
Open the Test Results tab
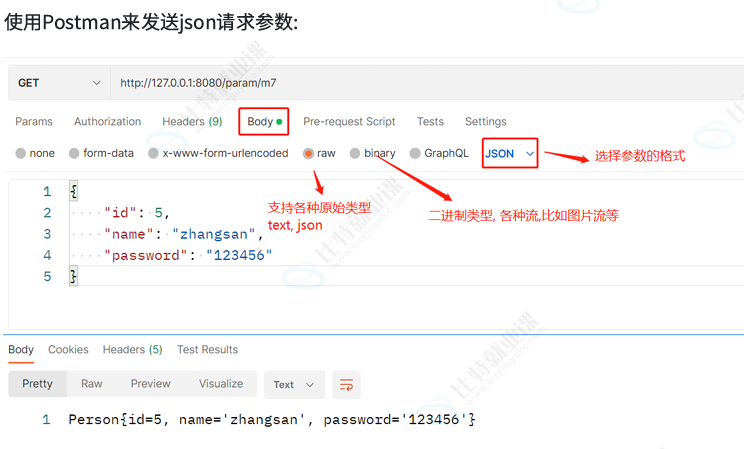pos(207,350)
